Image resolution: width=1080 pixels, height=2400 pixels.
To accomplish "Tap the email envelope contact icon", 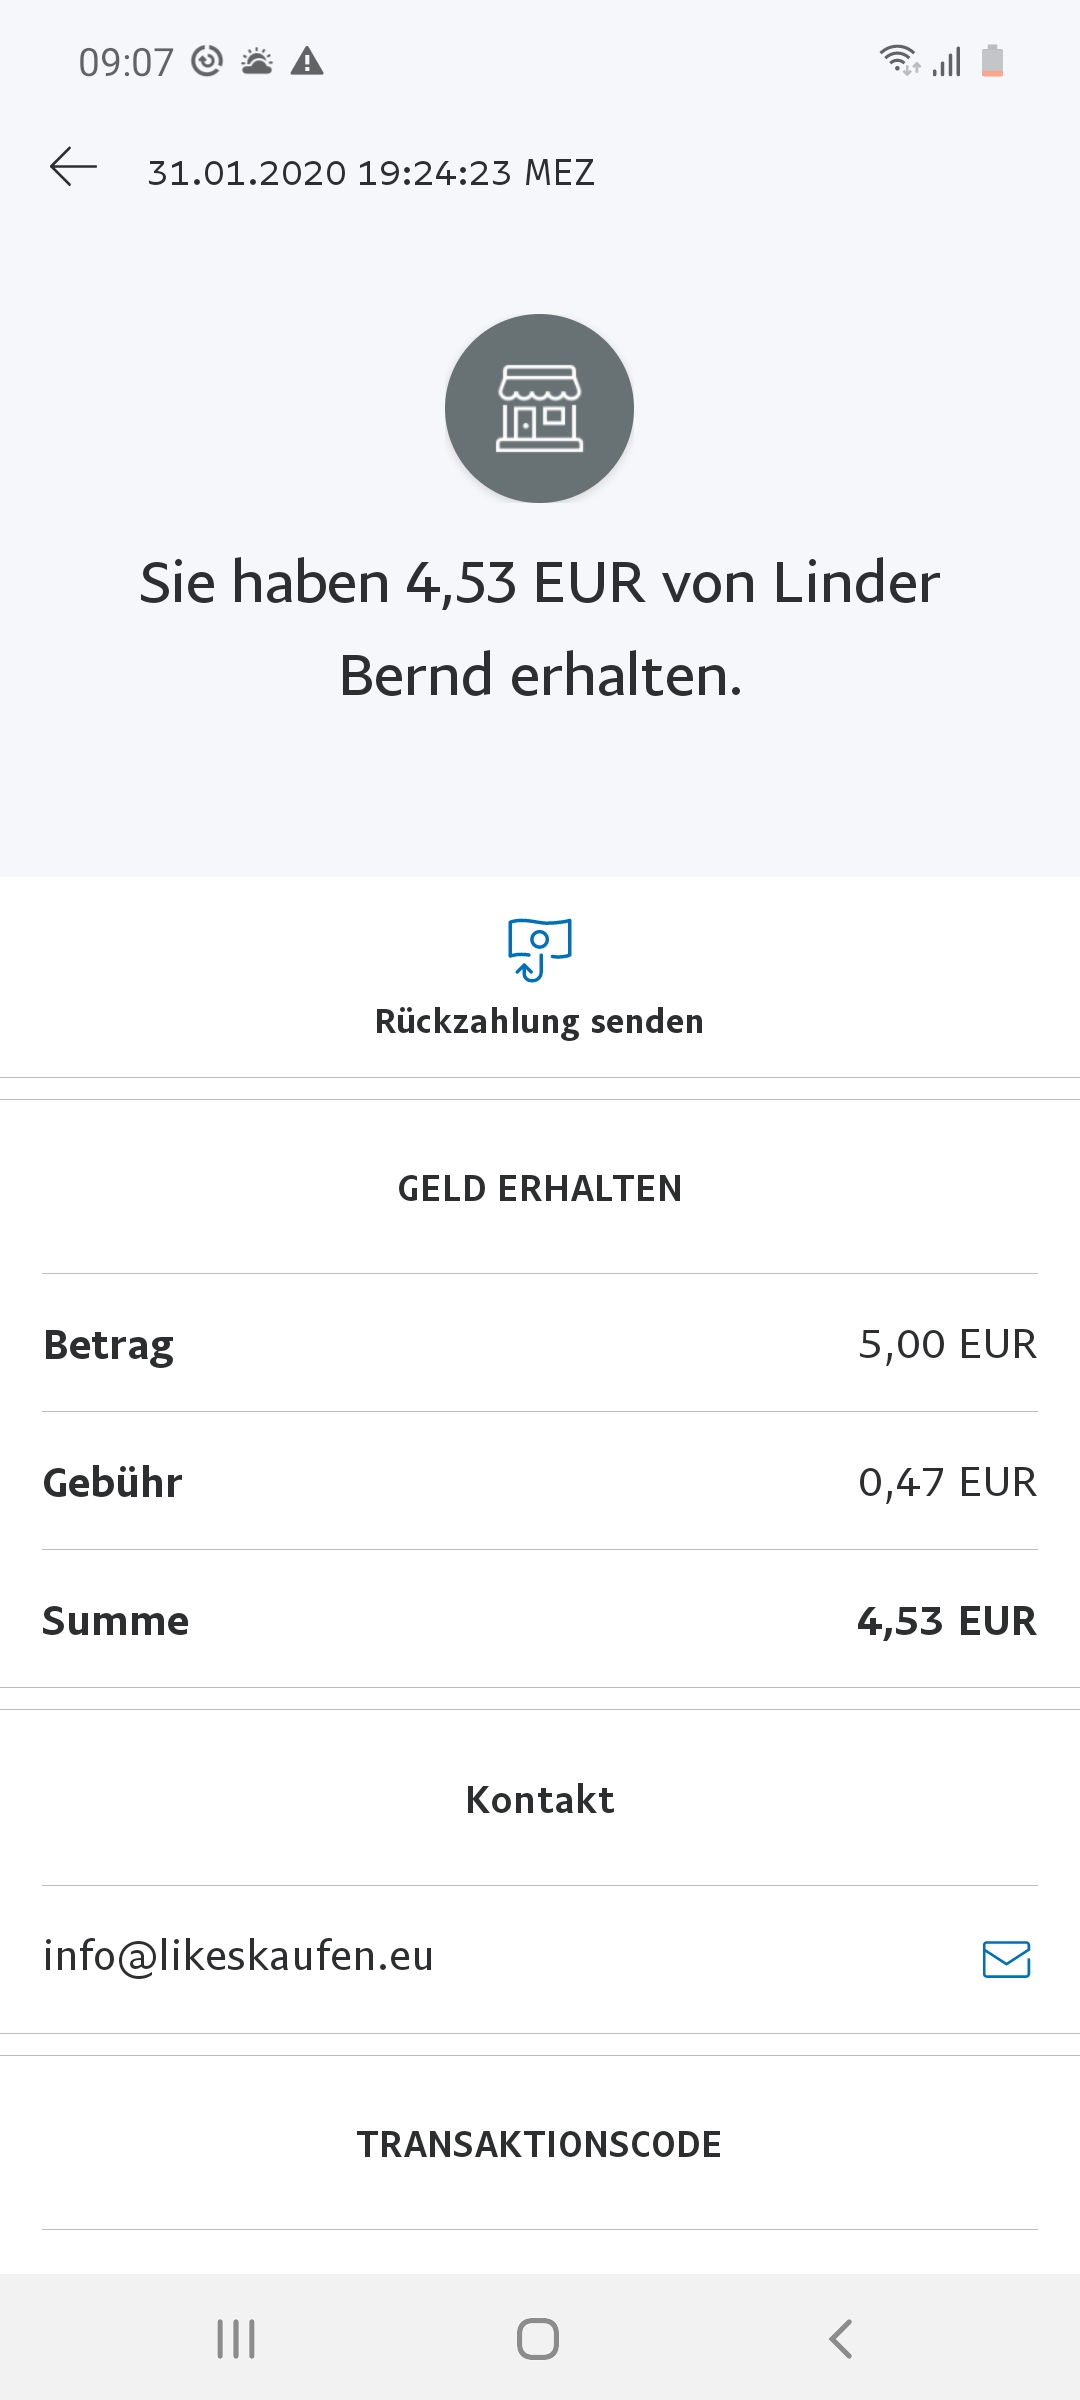I will point(1006,1959).
